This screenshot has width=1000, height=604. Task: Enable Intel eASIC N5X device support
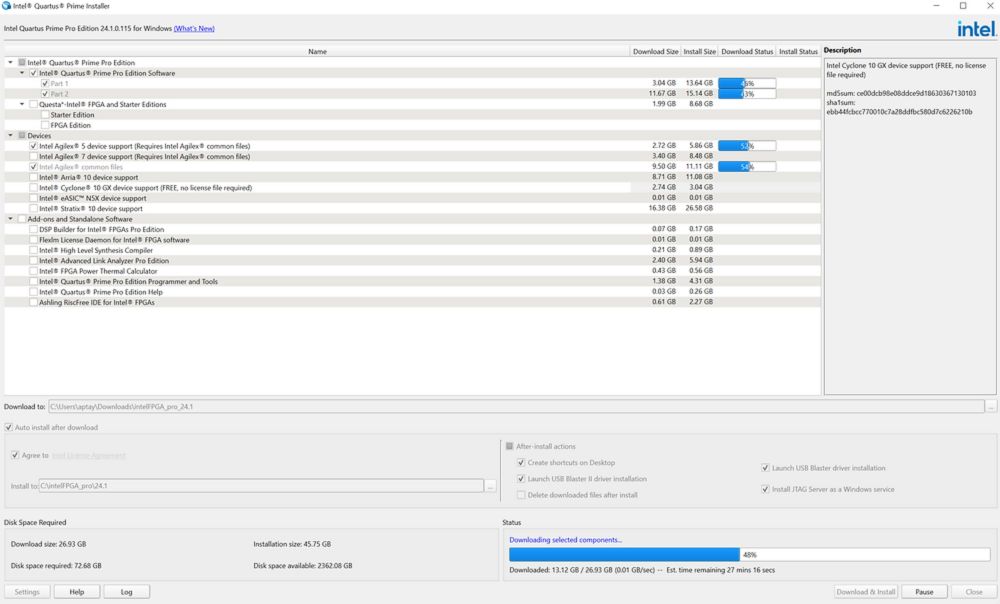33,198
